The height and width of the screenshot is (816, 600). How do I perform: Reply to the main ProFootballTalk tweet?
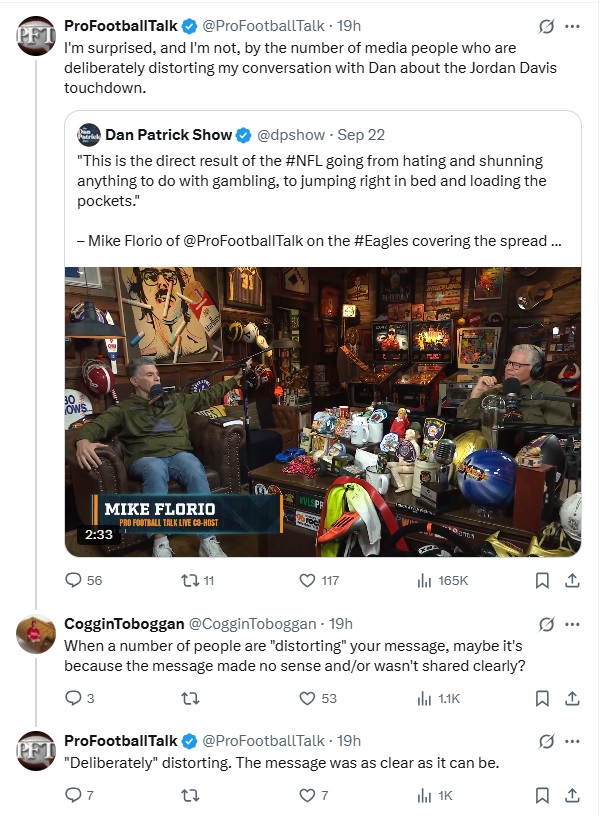pos(72,580)
